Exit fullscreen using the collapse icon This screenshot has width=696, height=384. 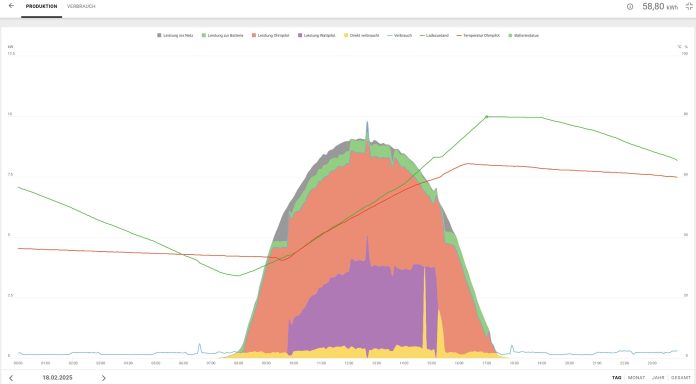point(689,6)
